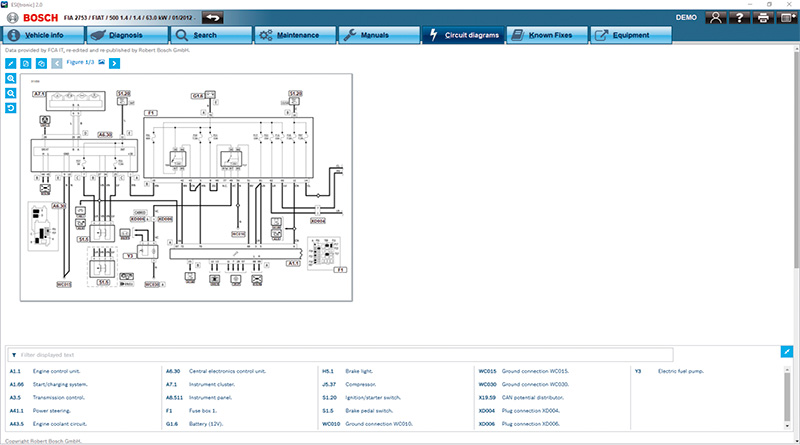Go to previous figure arrow
This screenshot has width=800, height=445.
pyautogui.click(x=57, y=63)
